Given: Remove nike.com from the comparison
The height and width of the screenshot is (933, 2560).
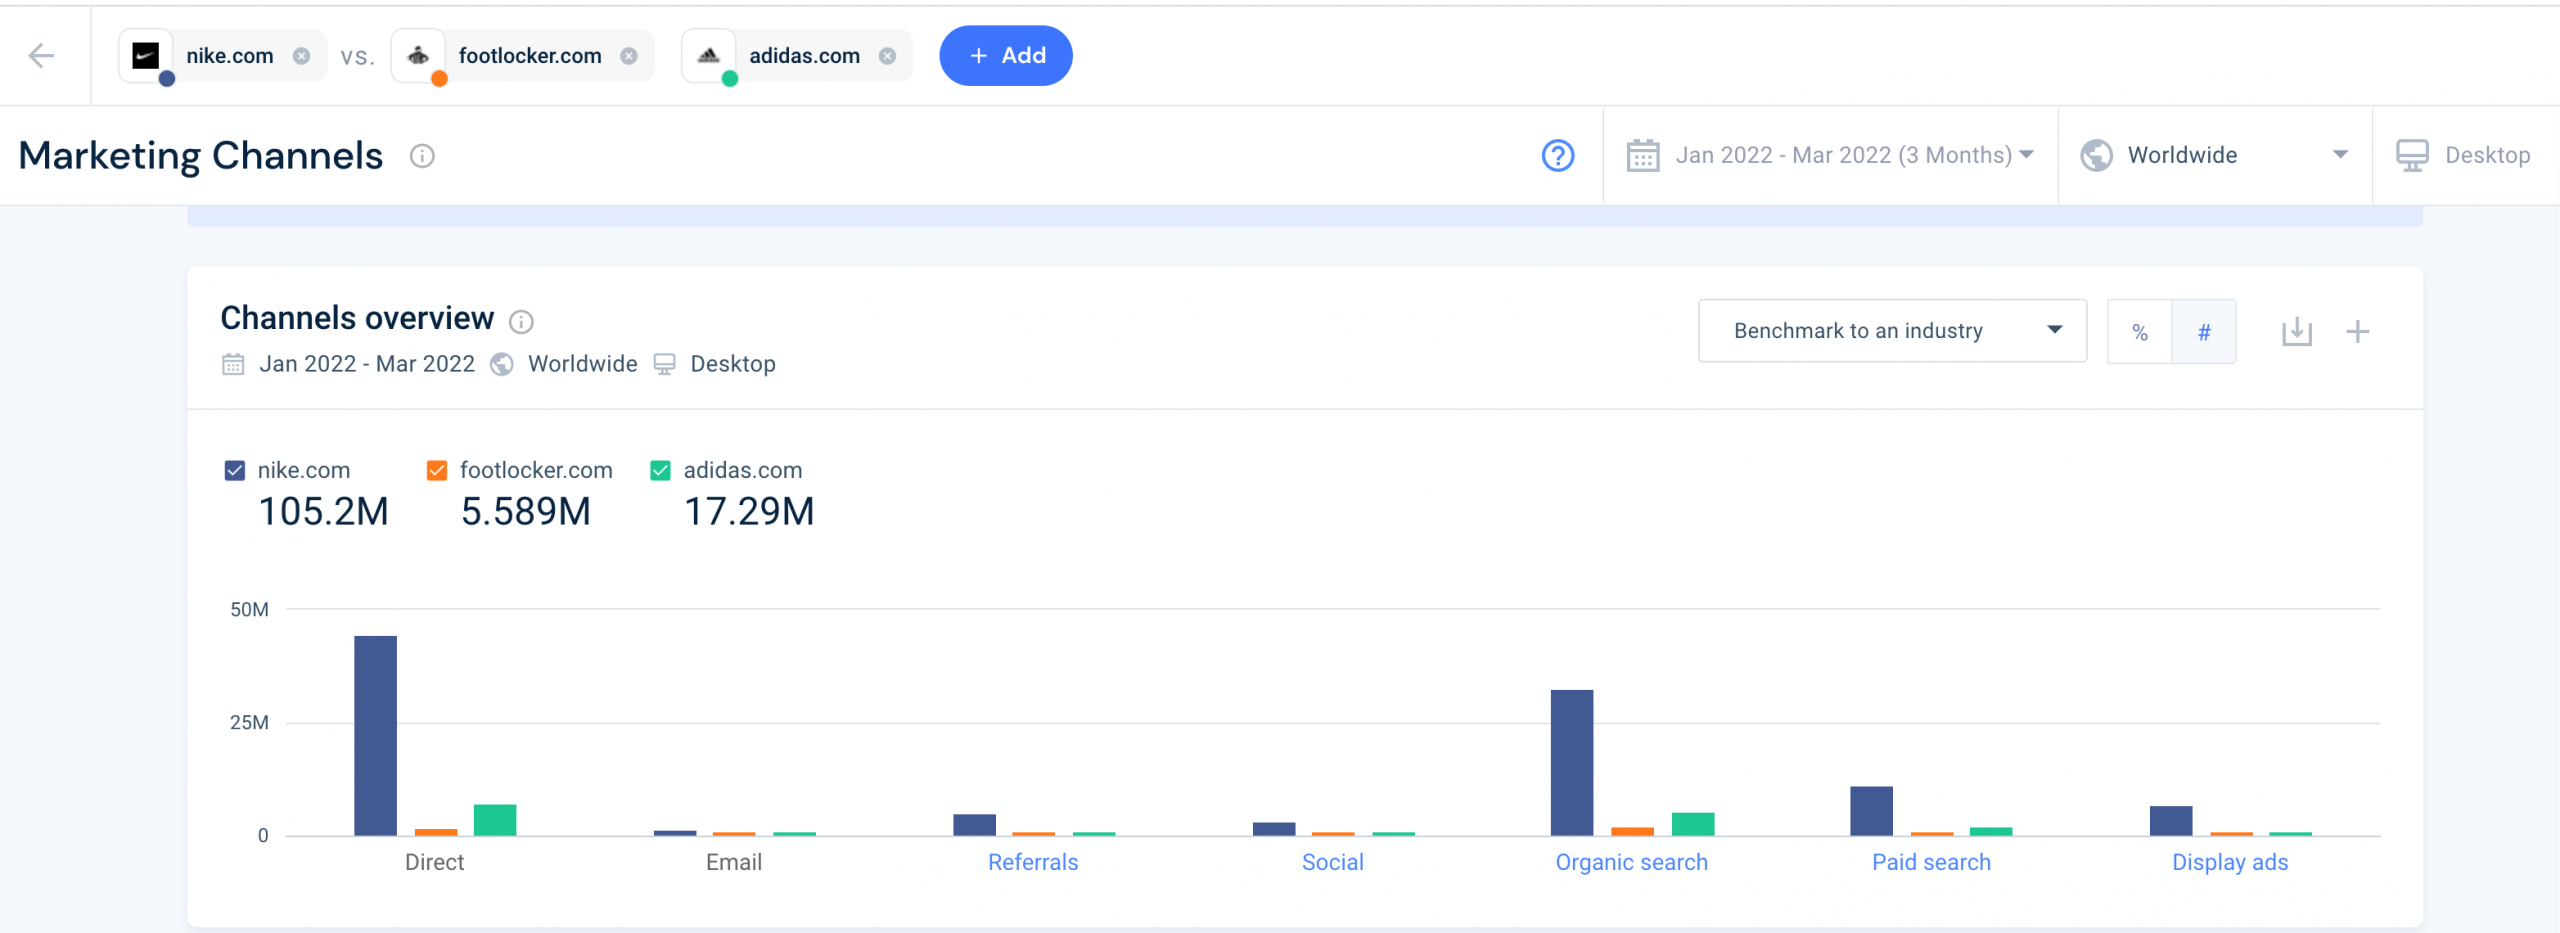Looking at the screenshot, I should (301, 56).
